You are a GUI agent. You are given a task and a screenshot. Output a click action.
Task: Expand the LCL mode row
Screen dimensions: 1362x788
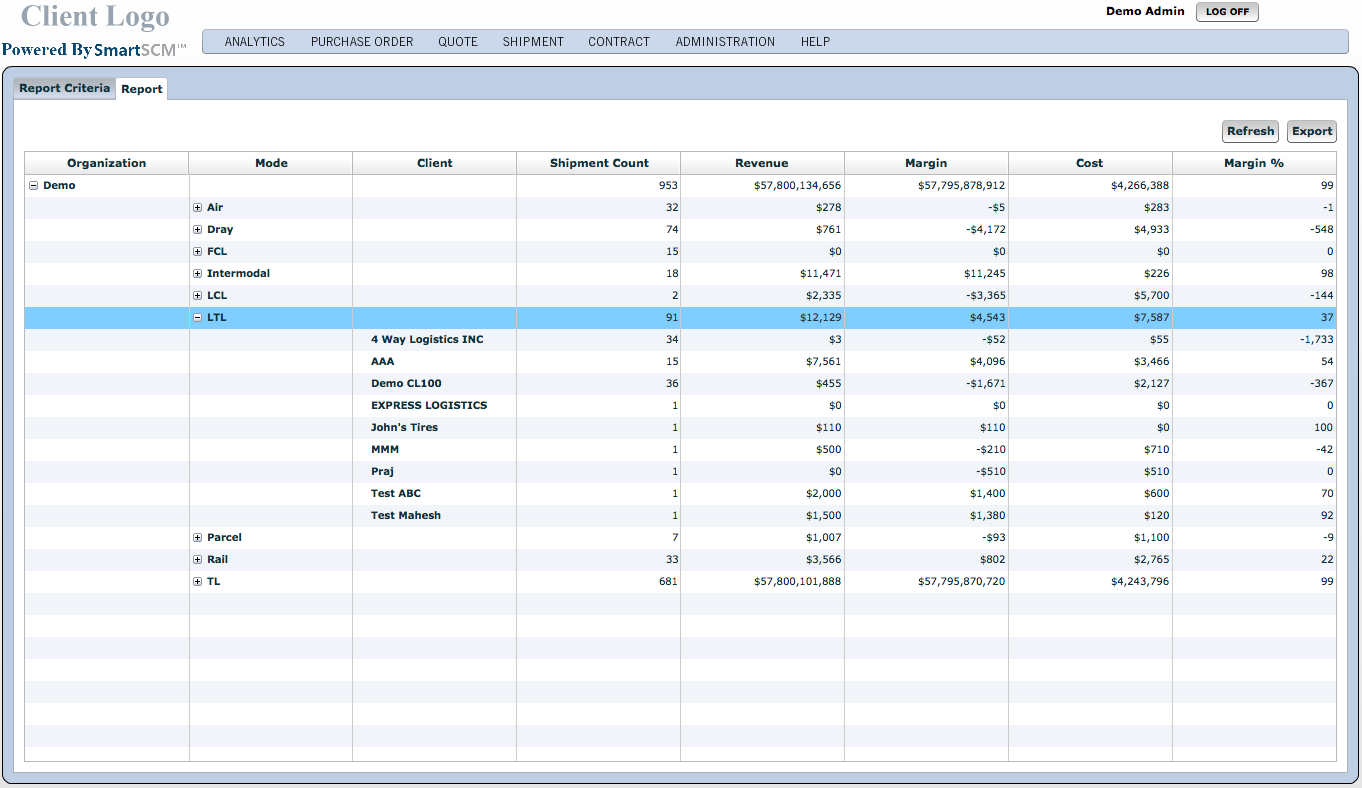coord(198,296)
